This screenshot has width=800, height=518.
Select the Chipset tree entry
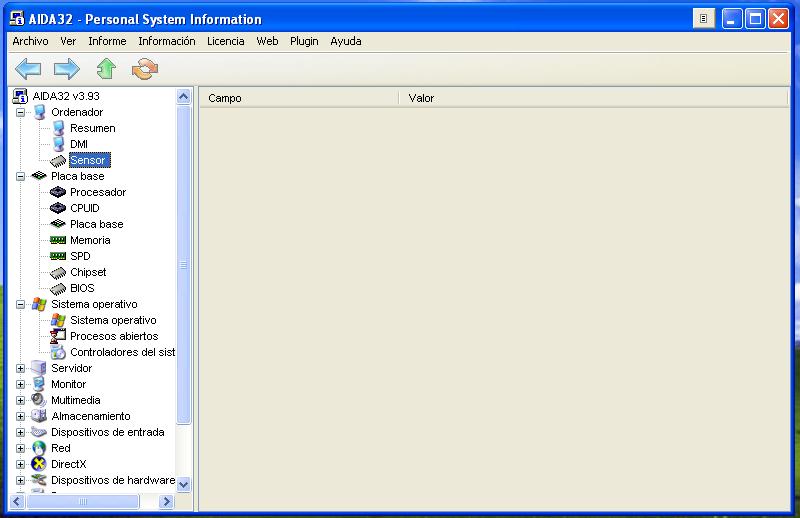[88, 272]
